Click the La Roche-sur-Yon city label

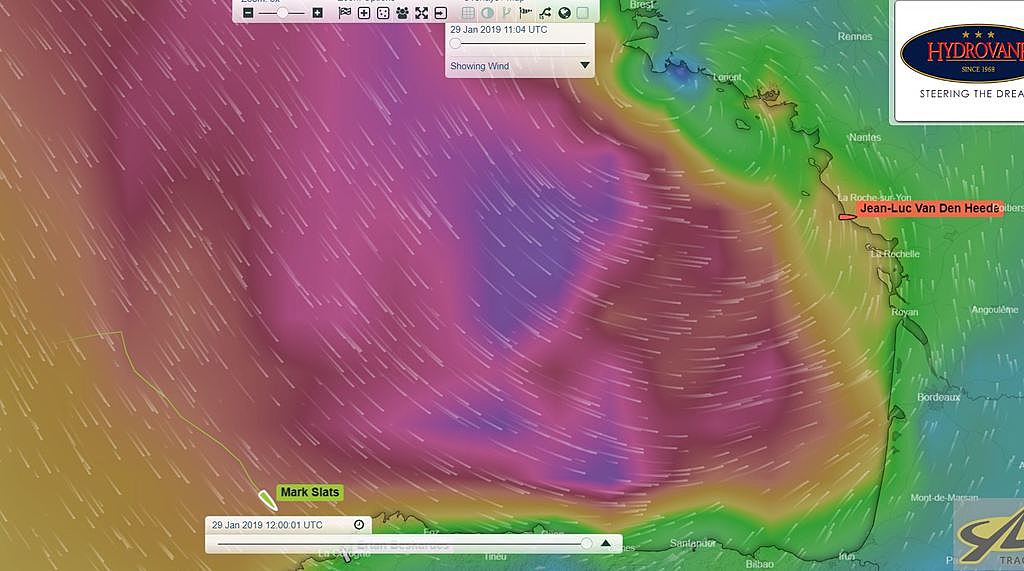coord(874,197)
